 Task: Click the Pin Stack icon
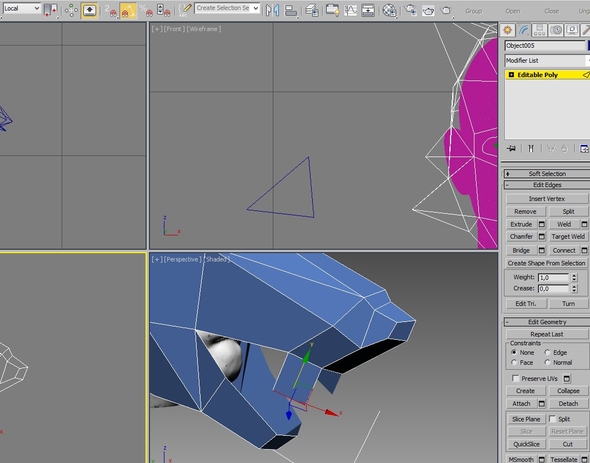tap(511, 149)
